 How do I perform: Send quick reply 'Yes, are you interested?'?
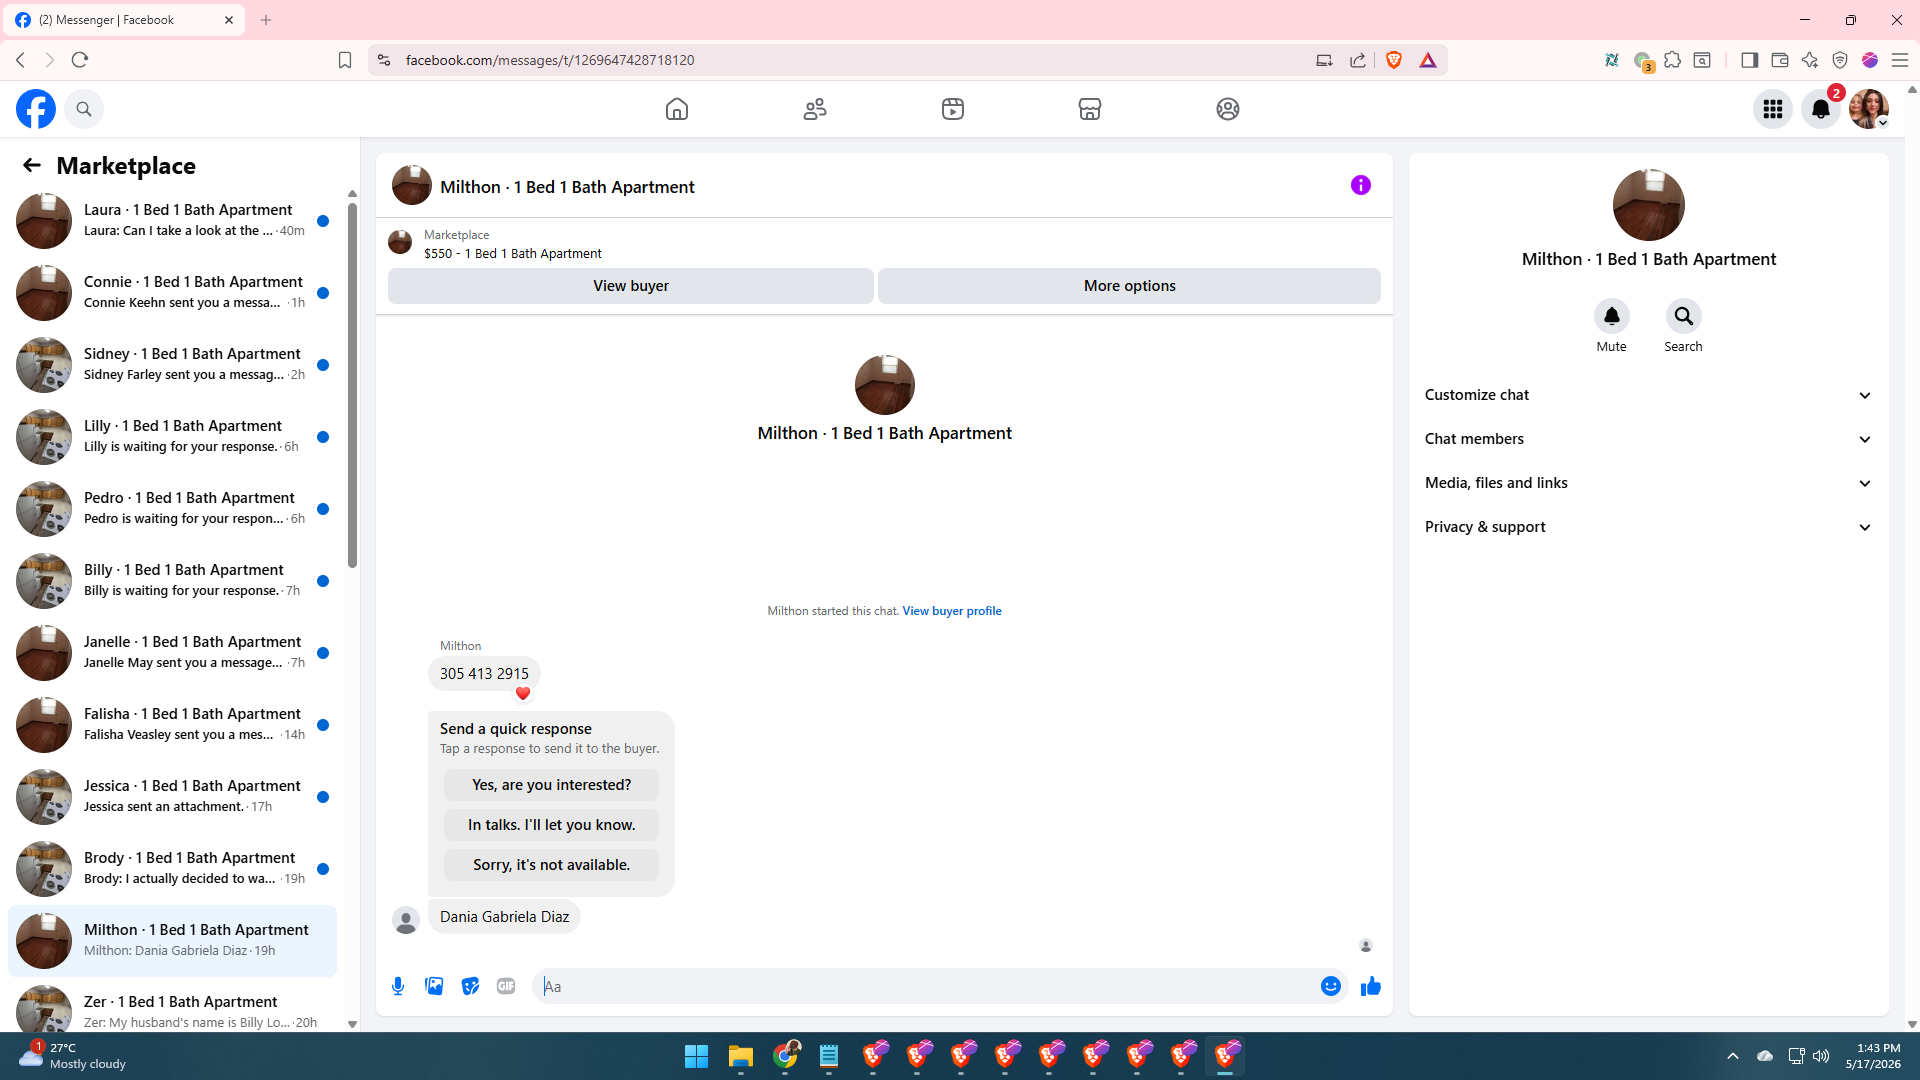(552, 785)
